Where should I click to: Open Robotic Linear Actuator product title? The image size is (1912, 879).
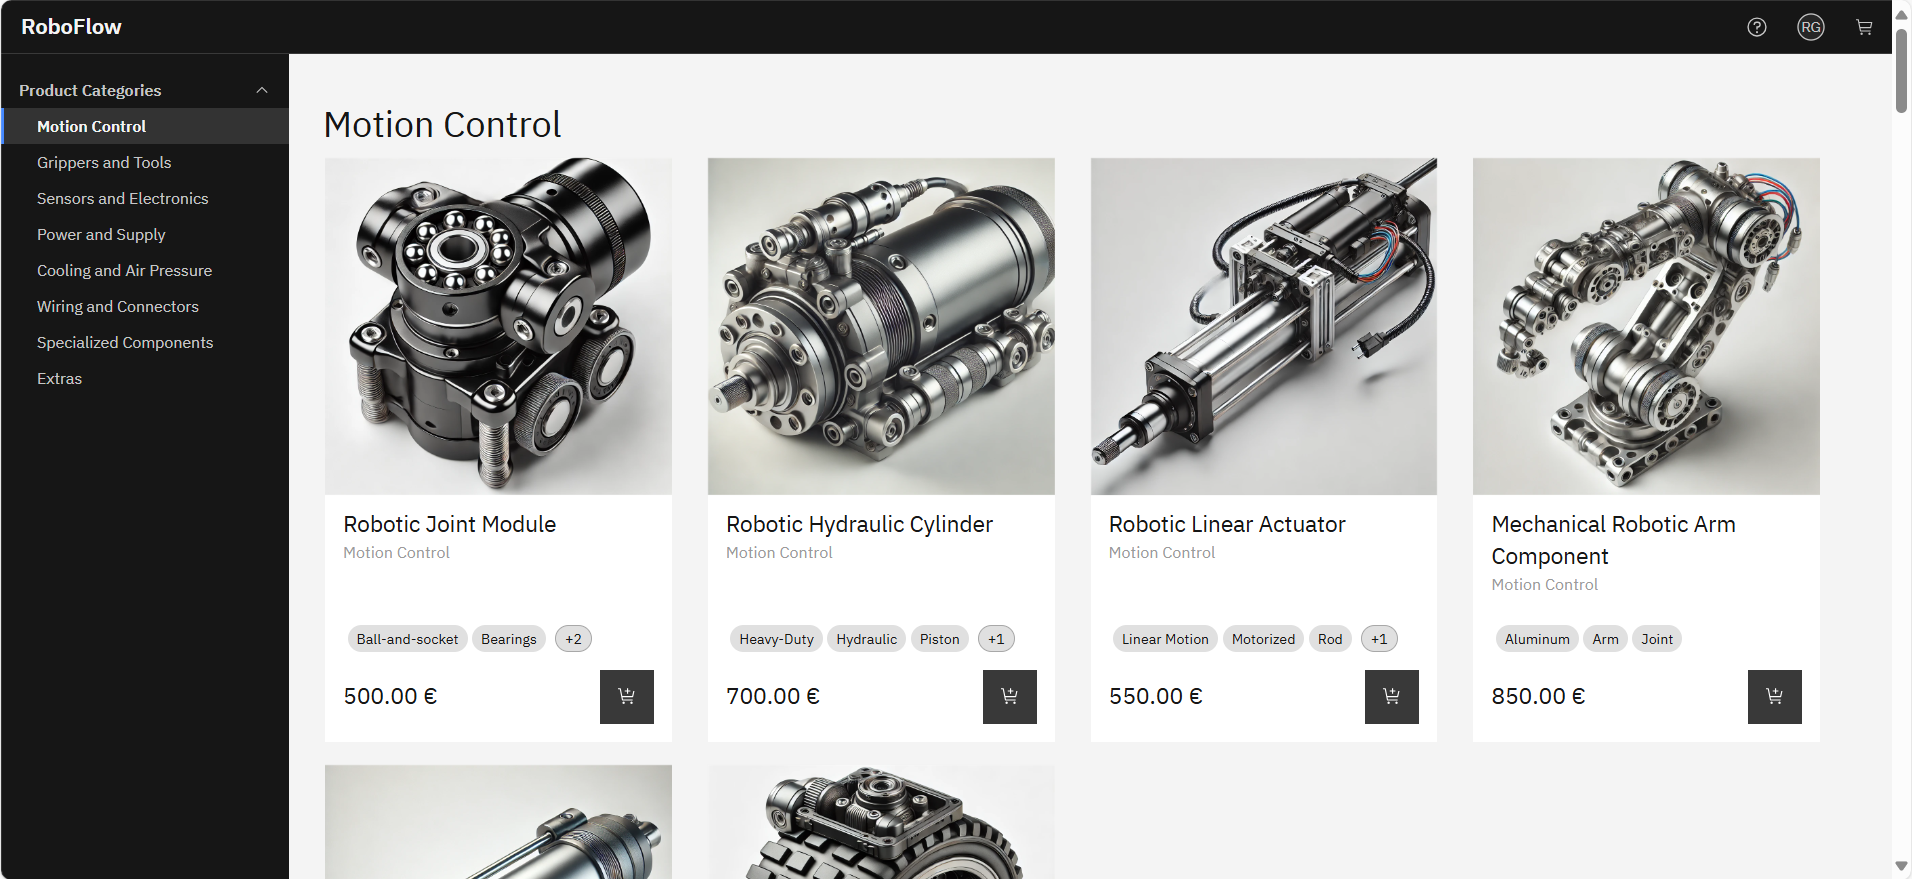(1227, 524)
